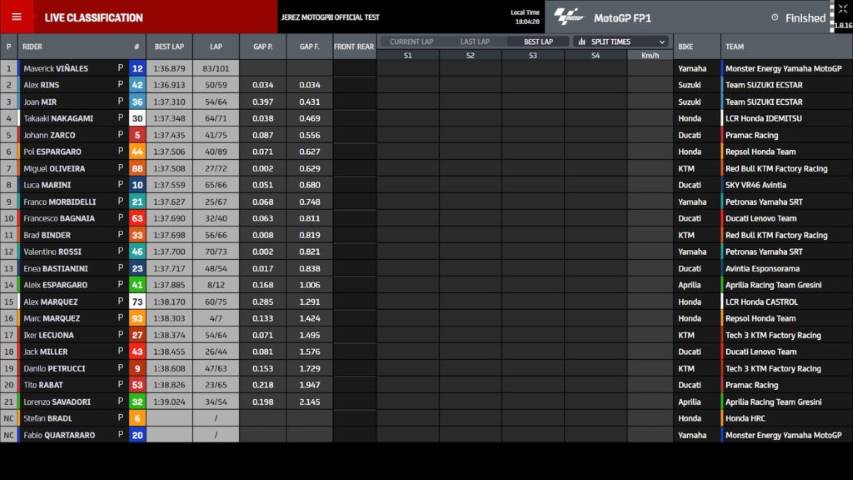Viewport: 853px width, 480px height.
Task: Click the MotoGP FP1 session label
Action: 622,18
